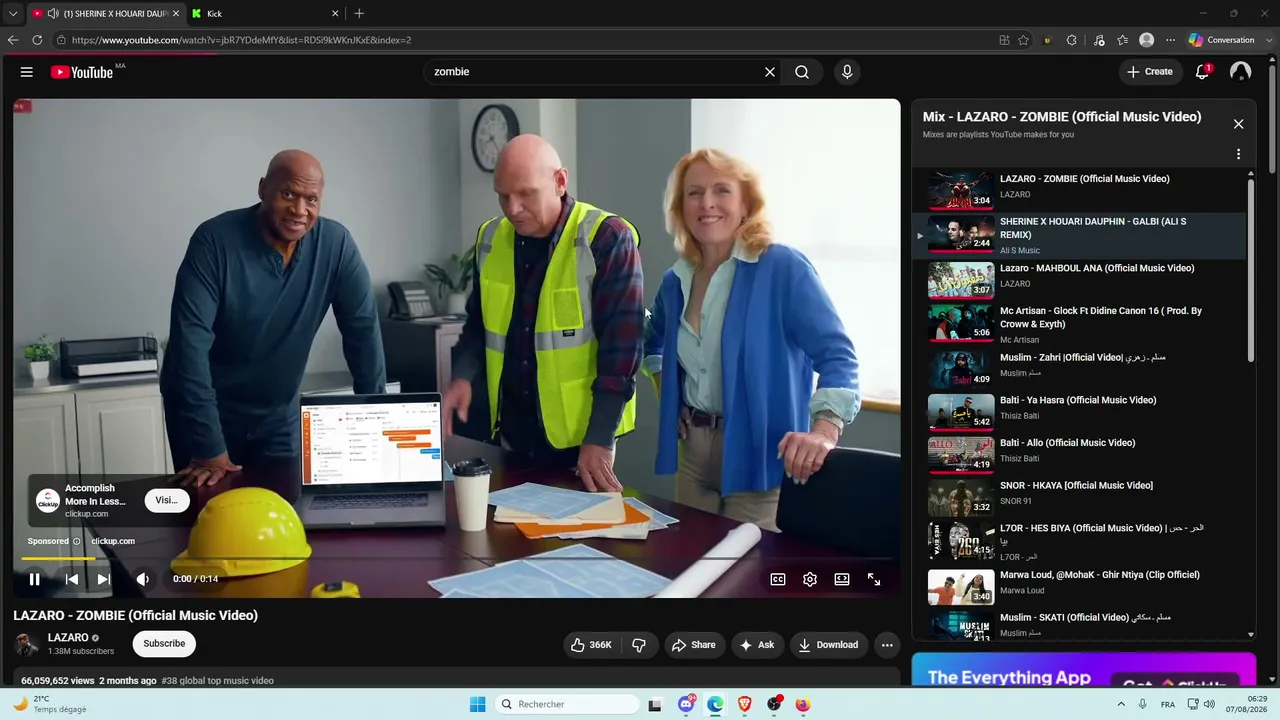Viewport: 1280px width, 720px height.
Task: Open the browser extensions puzzle icon
Action: point(1071,40)
